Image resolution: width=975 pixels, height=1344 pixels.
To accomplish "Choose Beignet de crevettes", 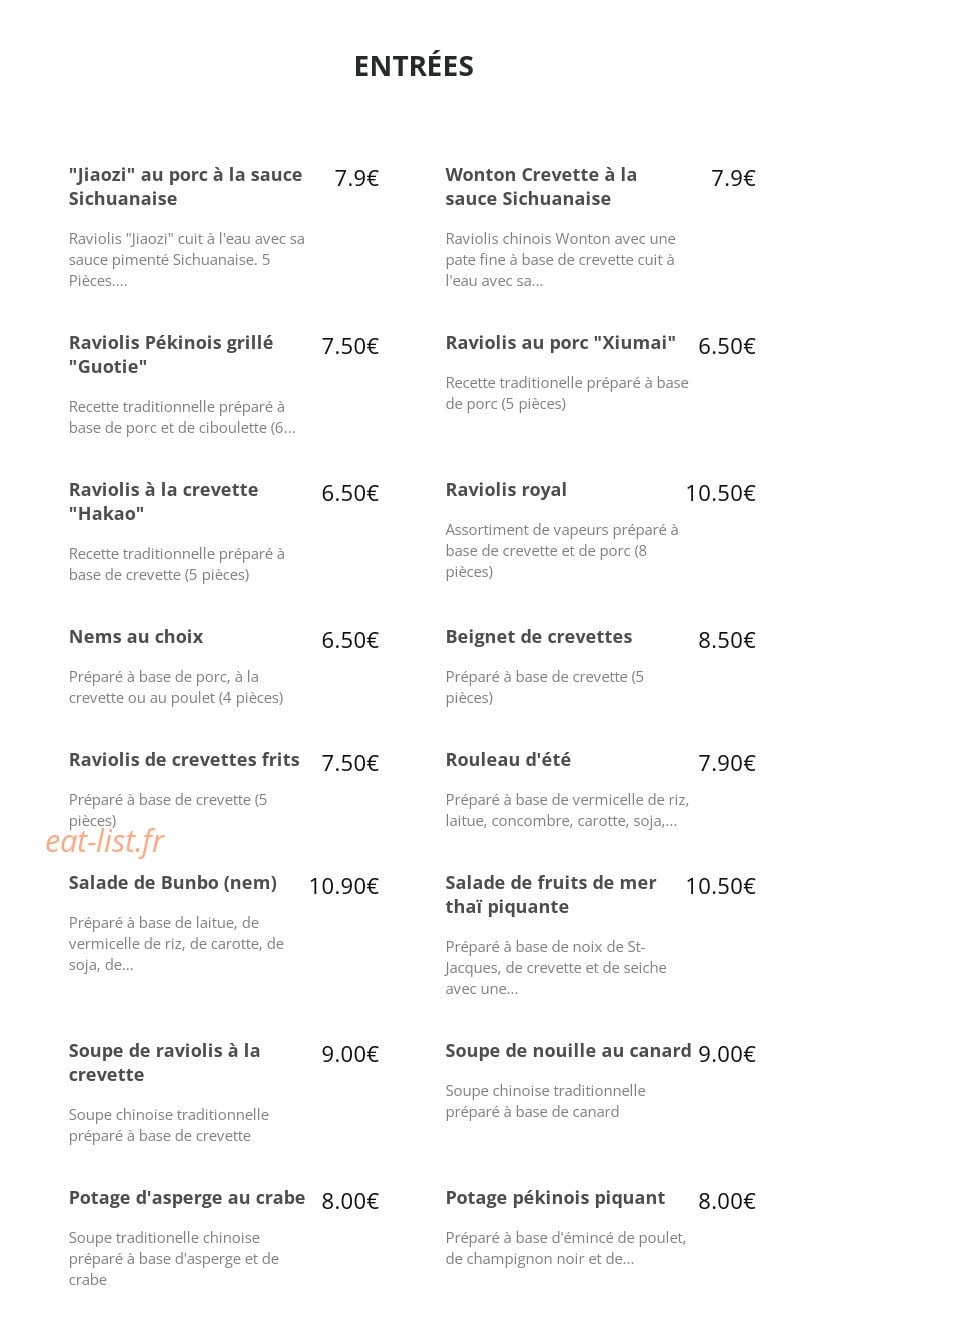I will 539,636.
